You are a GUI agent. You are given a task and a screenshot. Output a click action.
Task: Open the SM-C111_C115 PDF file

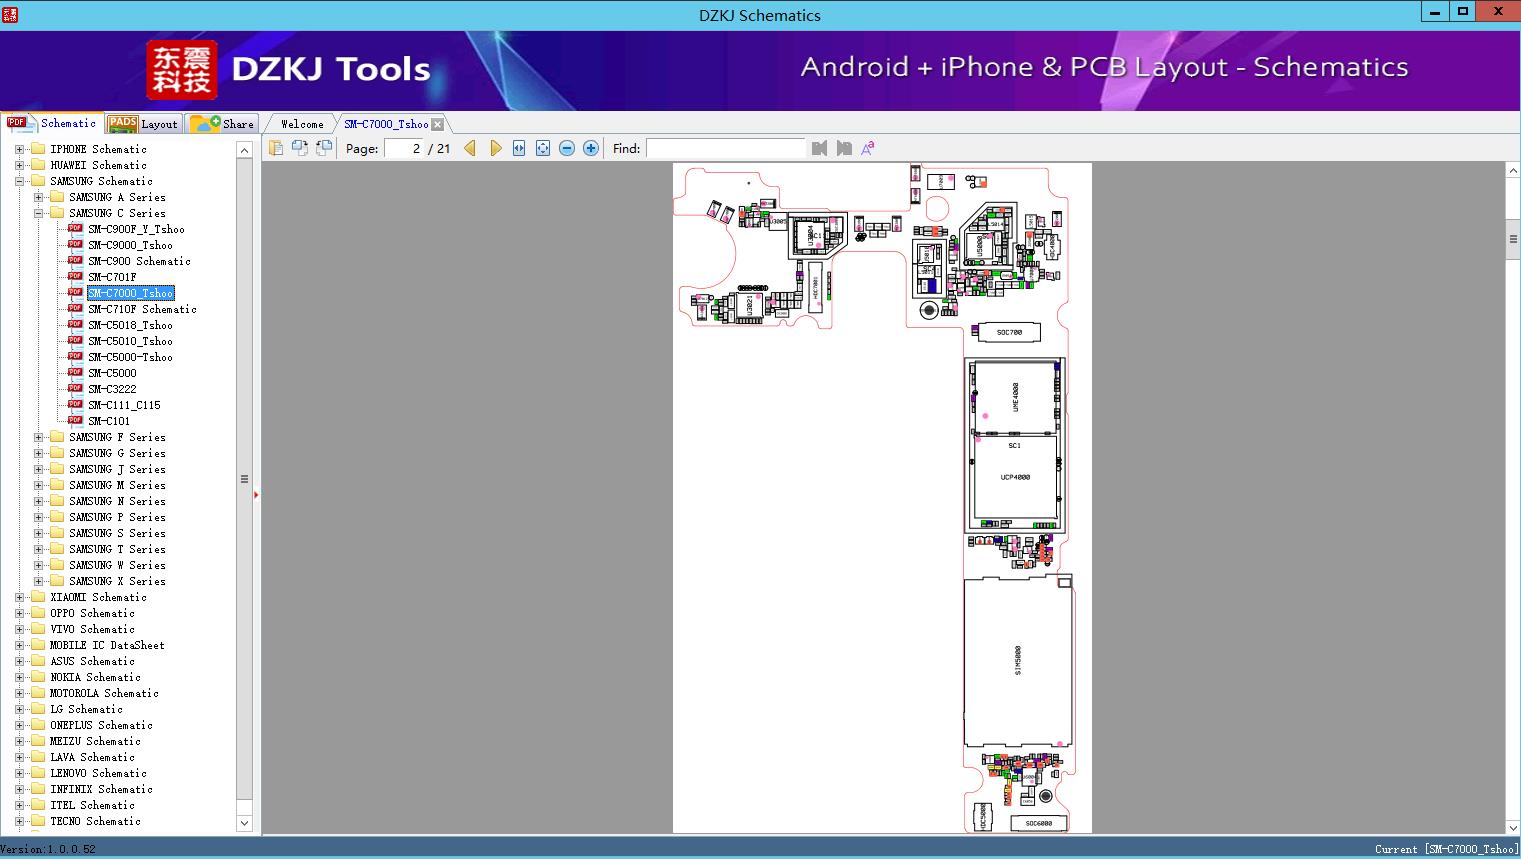pyautogui.click(x=124, y=405)
